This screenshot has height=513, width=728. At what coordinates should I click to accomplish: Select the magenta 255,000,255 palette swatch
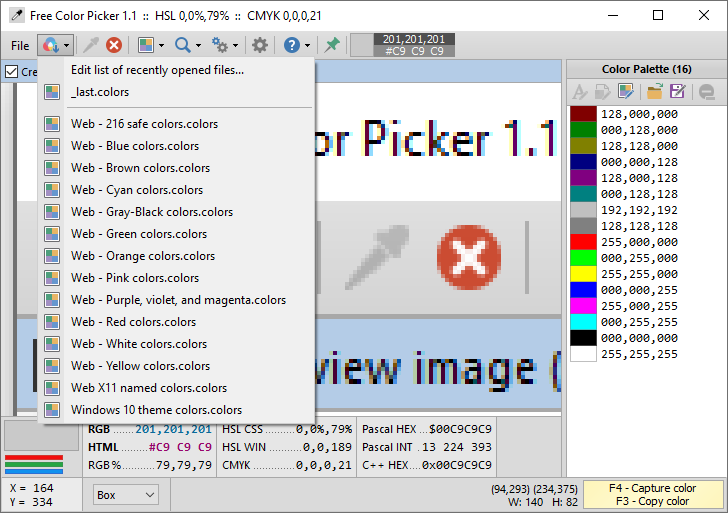click(583, 306)
